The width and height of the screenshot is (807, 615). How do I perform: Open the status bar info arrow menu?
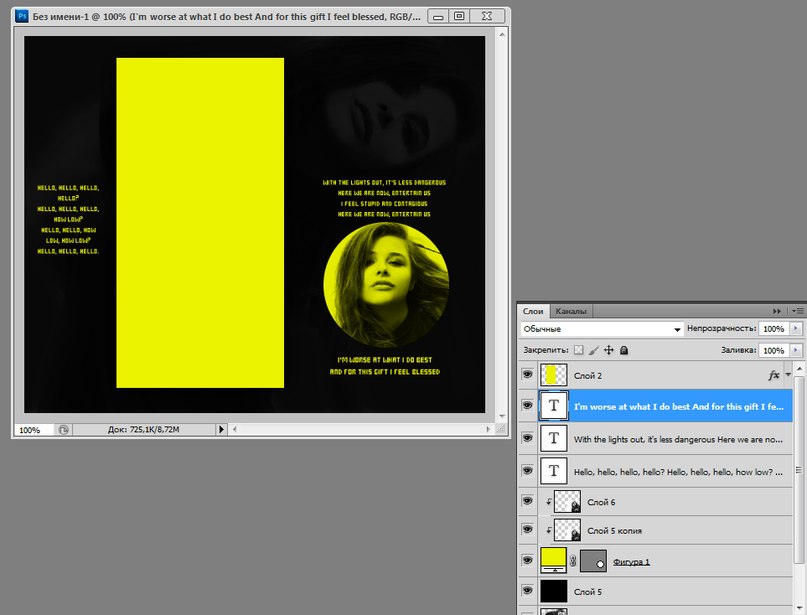(x=221, y=429)
